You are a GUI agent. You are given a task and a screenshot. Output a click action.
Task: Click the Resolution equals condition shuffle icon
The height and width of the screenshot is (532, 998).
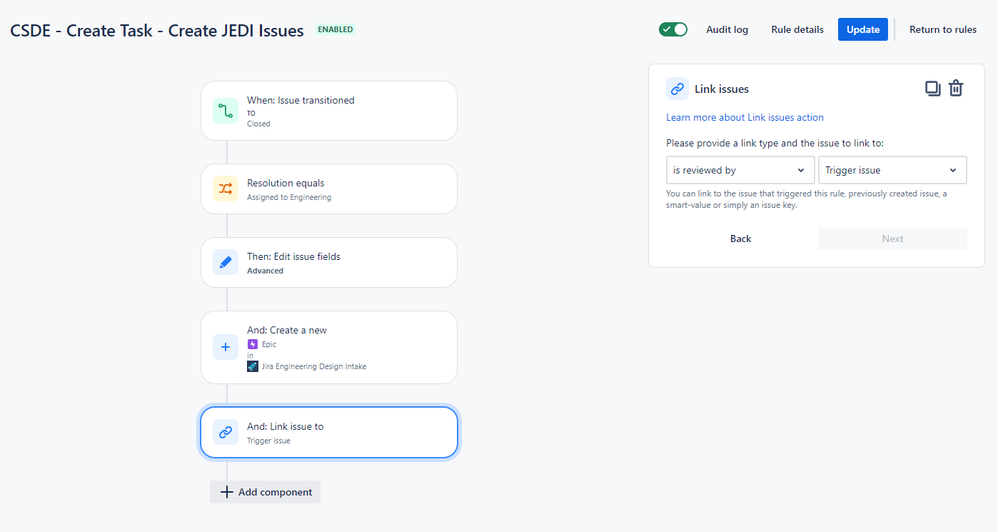click(225, 188)
